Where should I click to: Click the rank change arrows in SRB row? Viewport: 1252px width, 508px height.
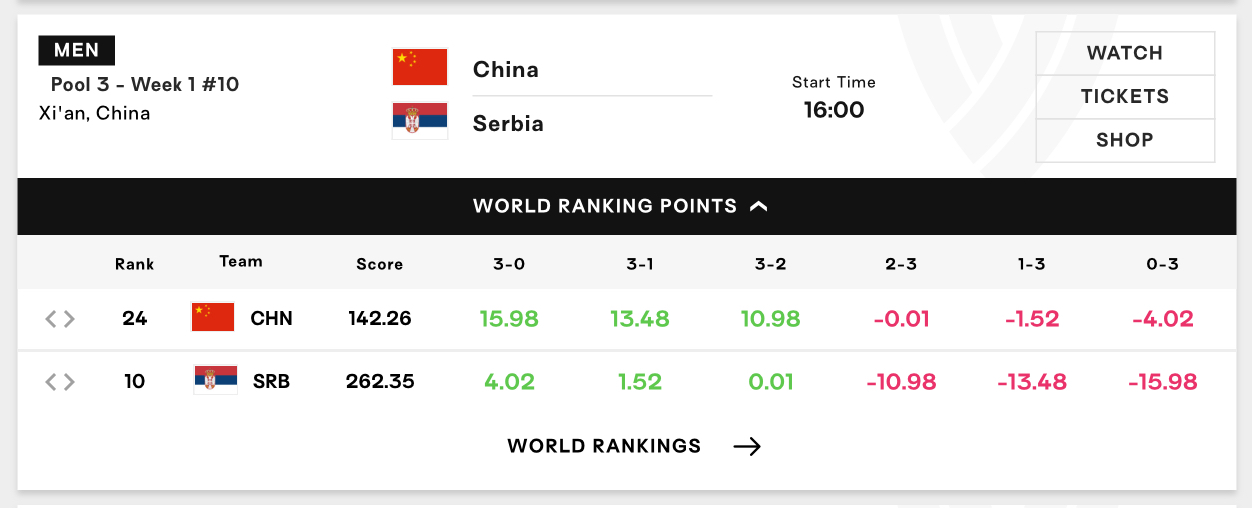(60, 381)
